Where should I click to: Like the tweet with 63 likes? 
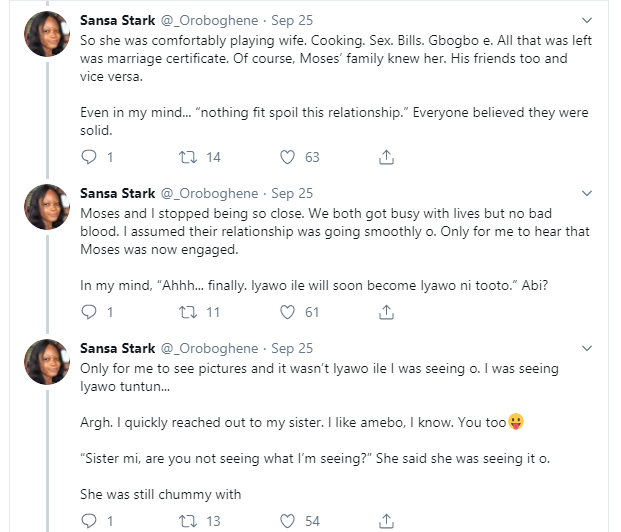[x=288, y=157]
